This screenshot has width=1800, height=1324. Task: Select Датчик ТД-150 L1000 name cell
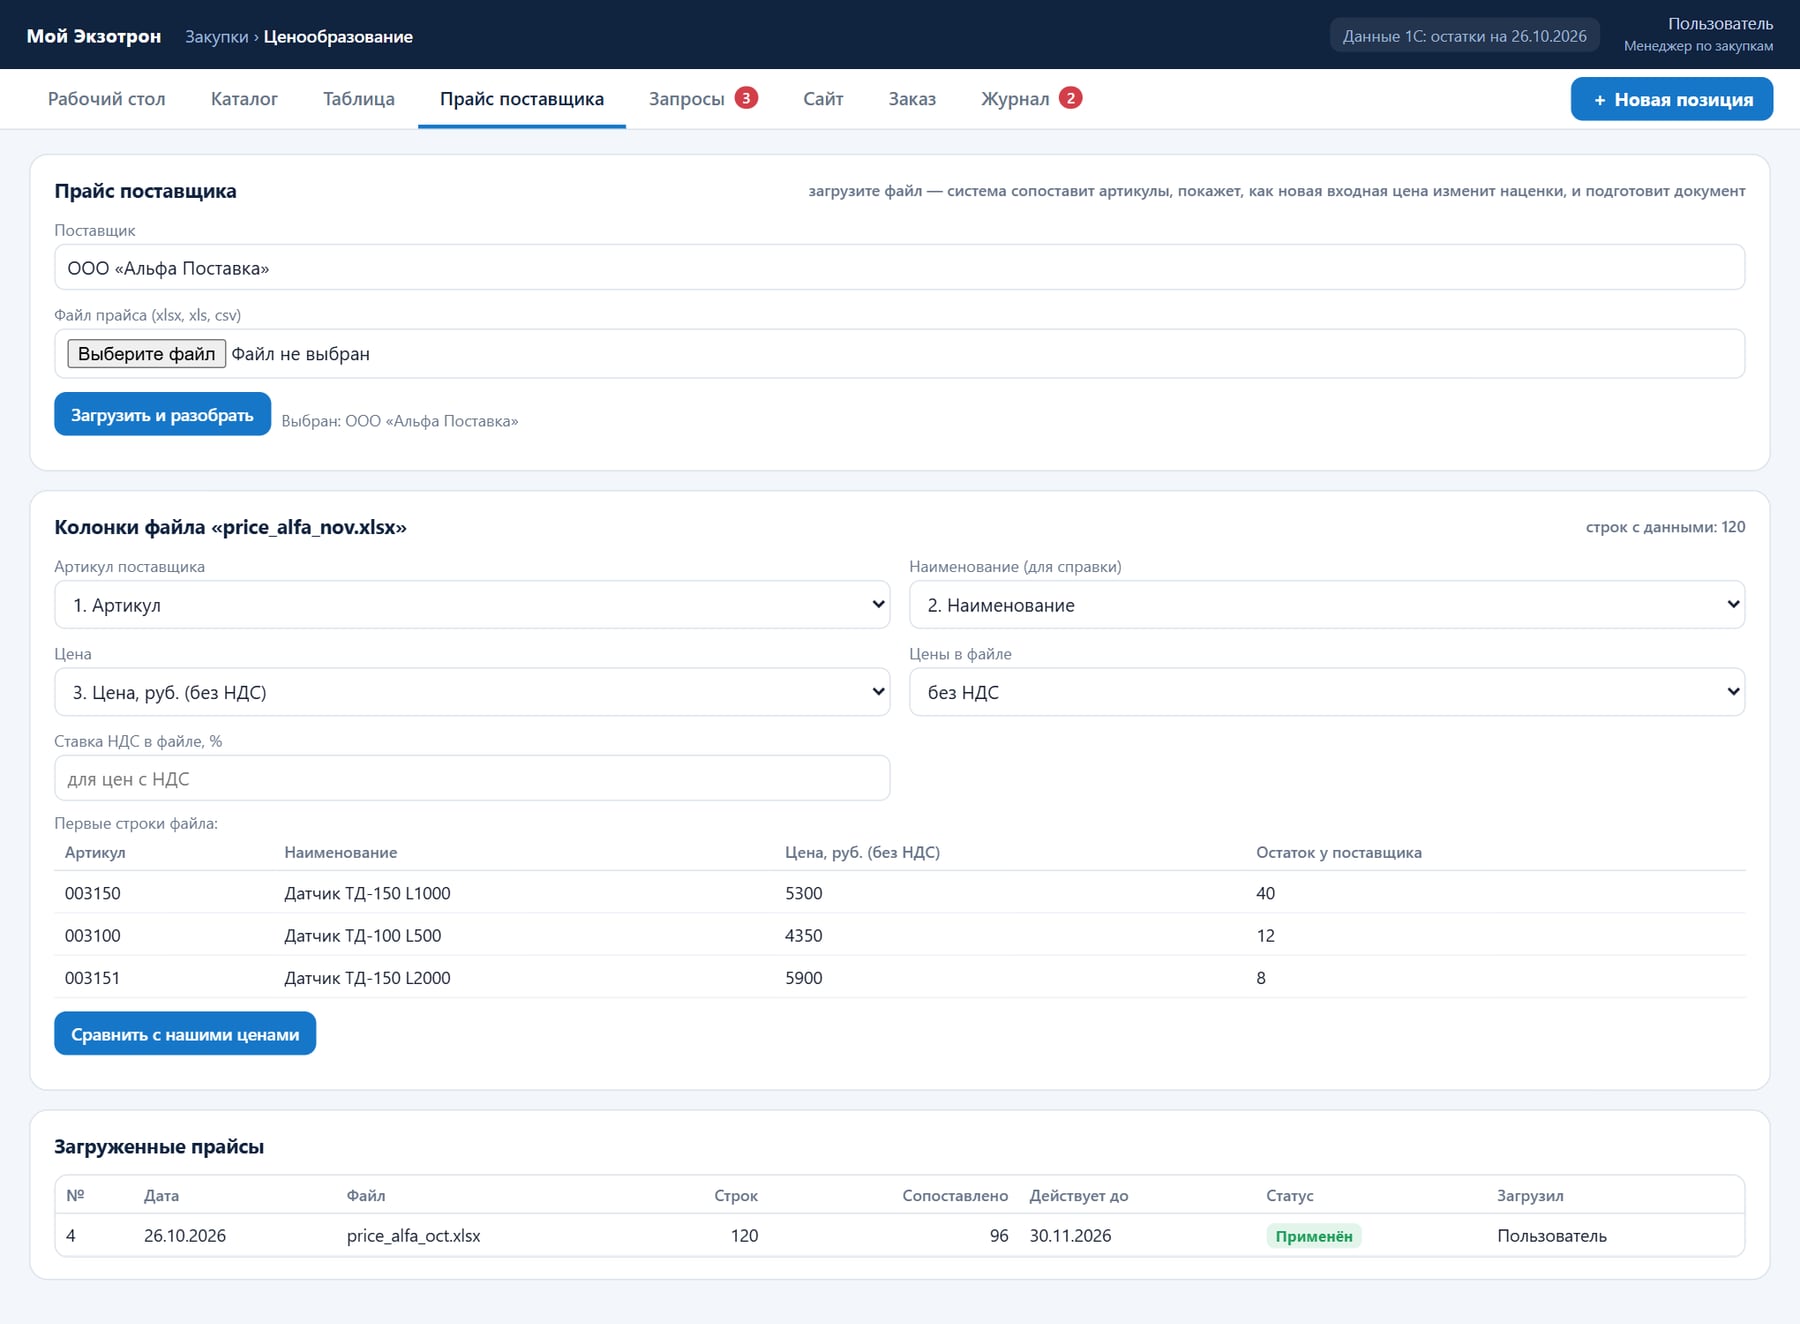click(x=367, y=893)
